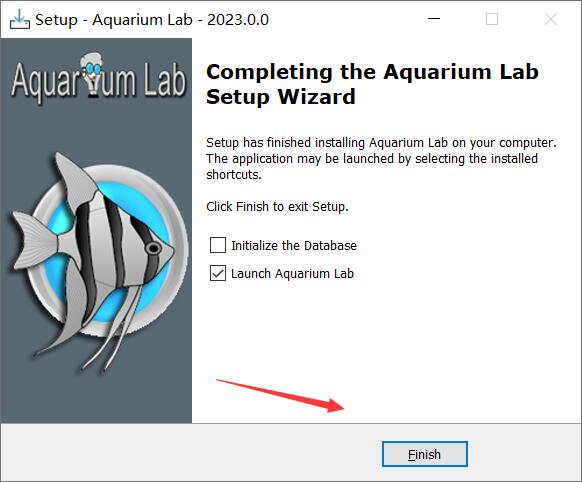Image resolution: width=582 pixels, height=482 pixels.
Task: Click the "Launch Aquarium Lab" label text
Action: 292,273
